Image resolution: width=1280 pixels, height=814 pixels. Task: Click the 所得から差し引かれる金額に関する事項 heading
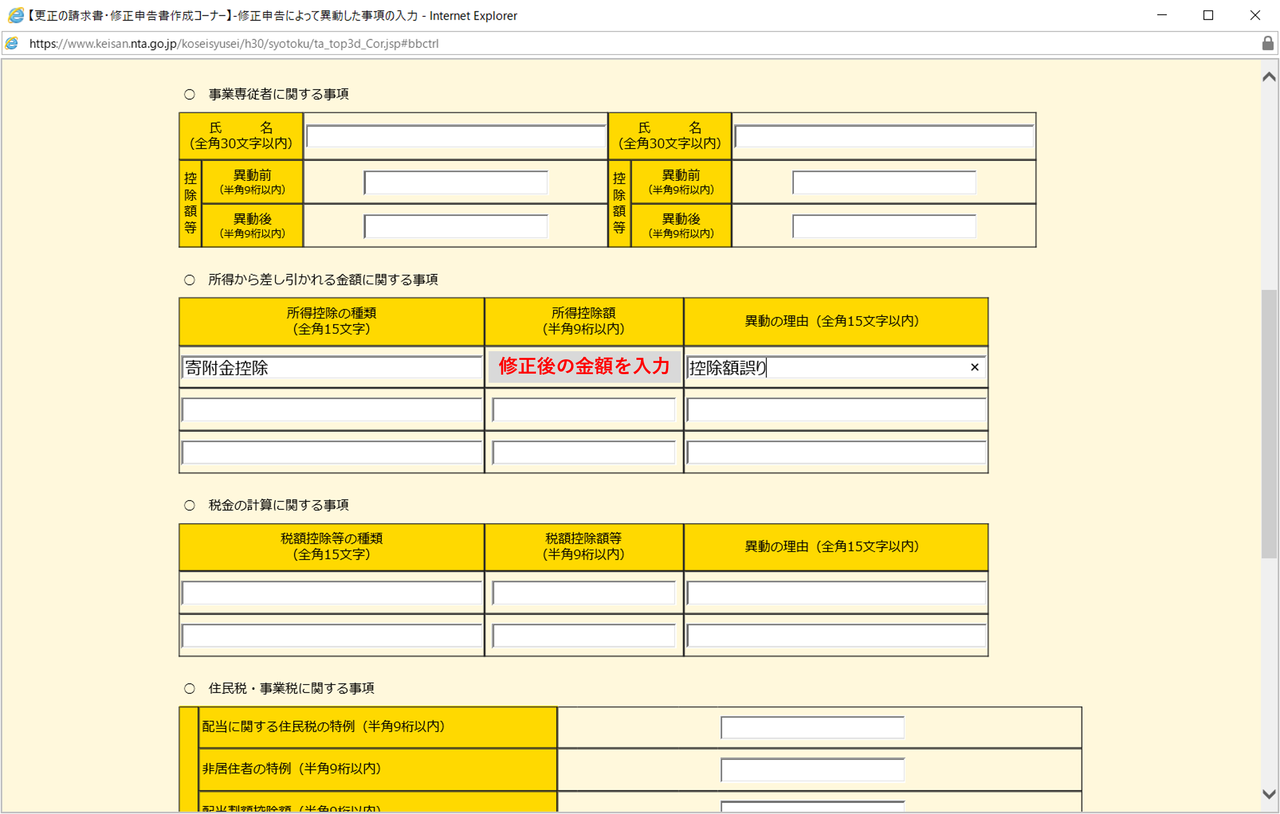(323, 280)
